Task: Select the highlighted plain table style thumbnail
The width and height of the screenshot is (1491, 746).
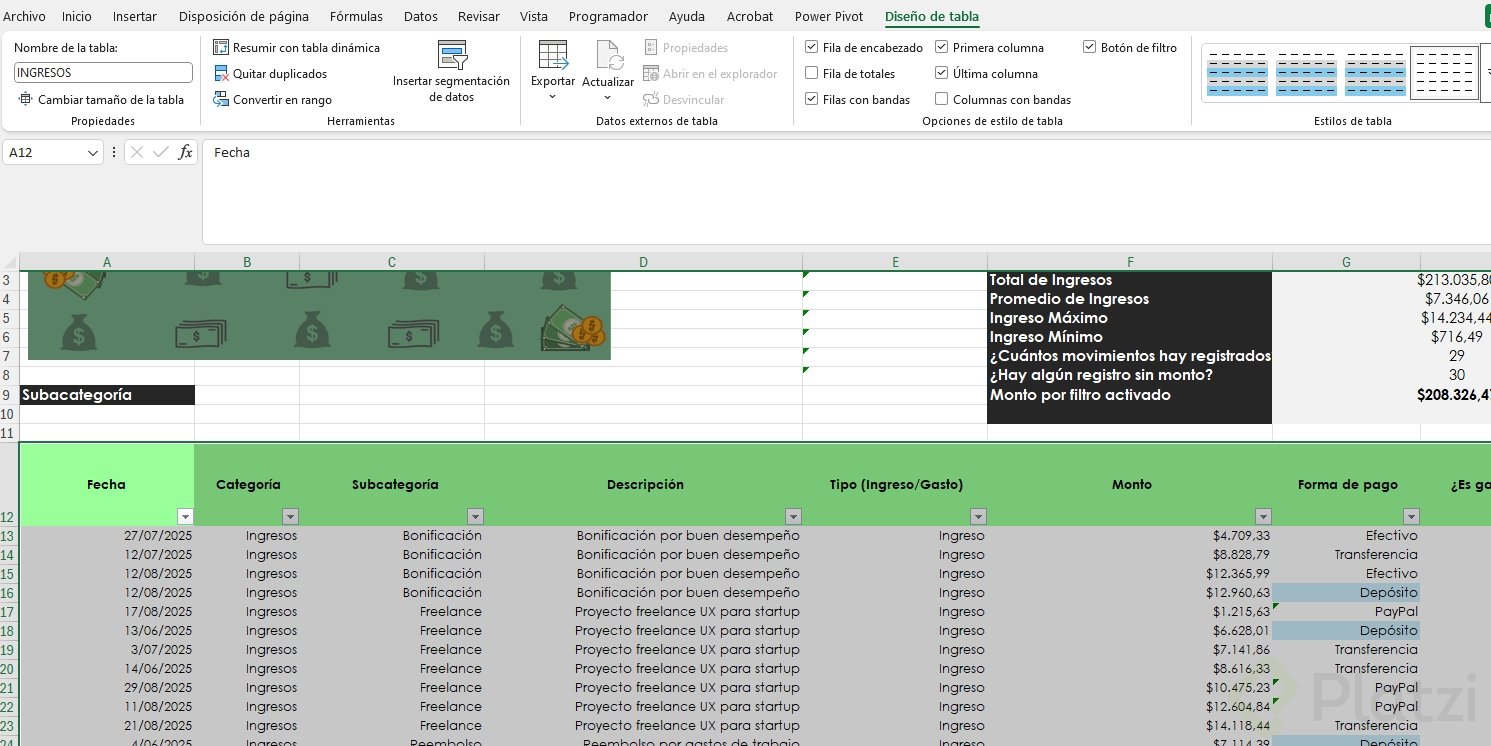Action: click(1444, 72)
